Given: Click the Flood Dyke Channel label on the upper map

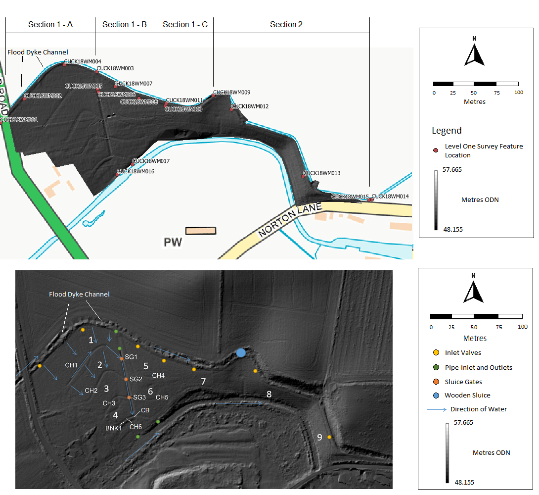Looking at the screenshot, I should pos(38,52).
